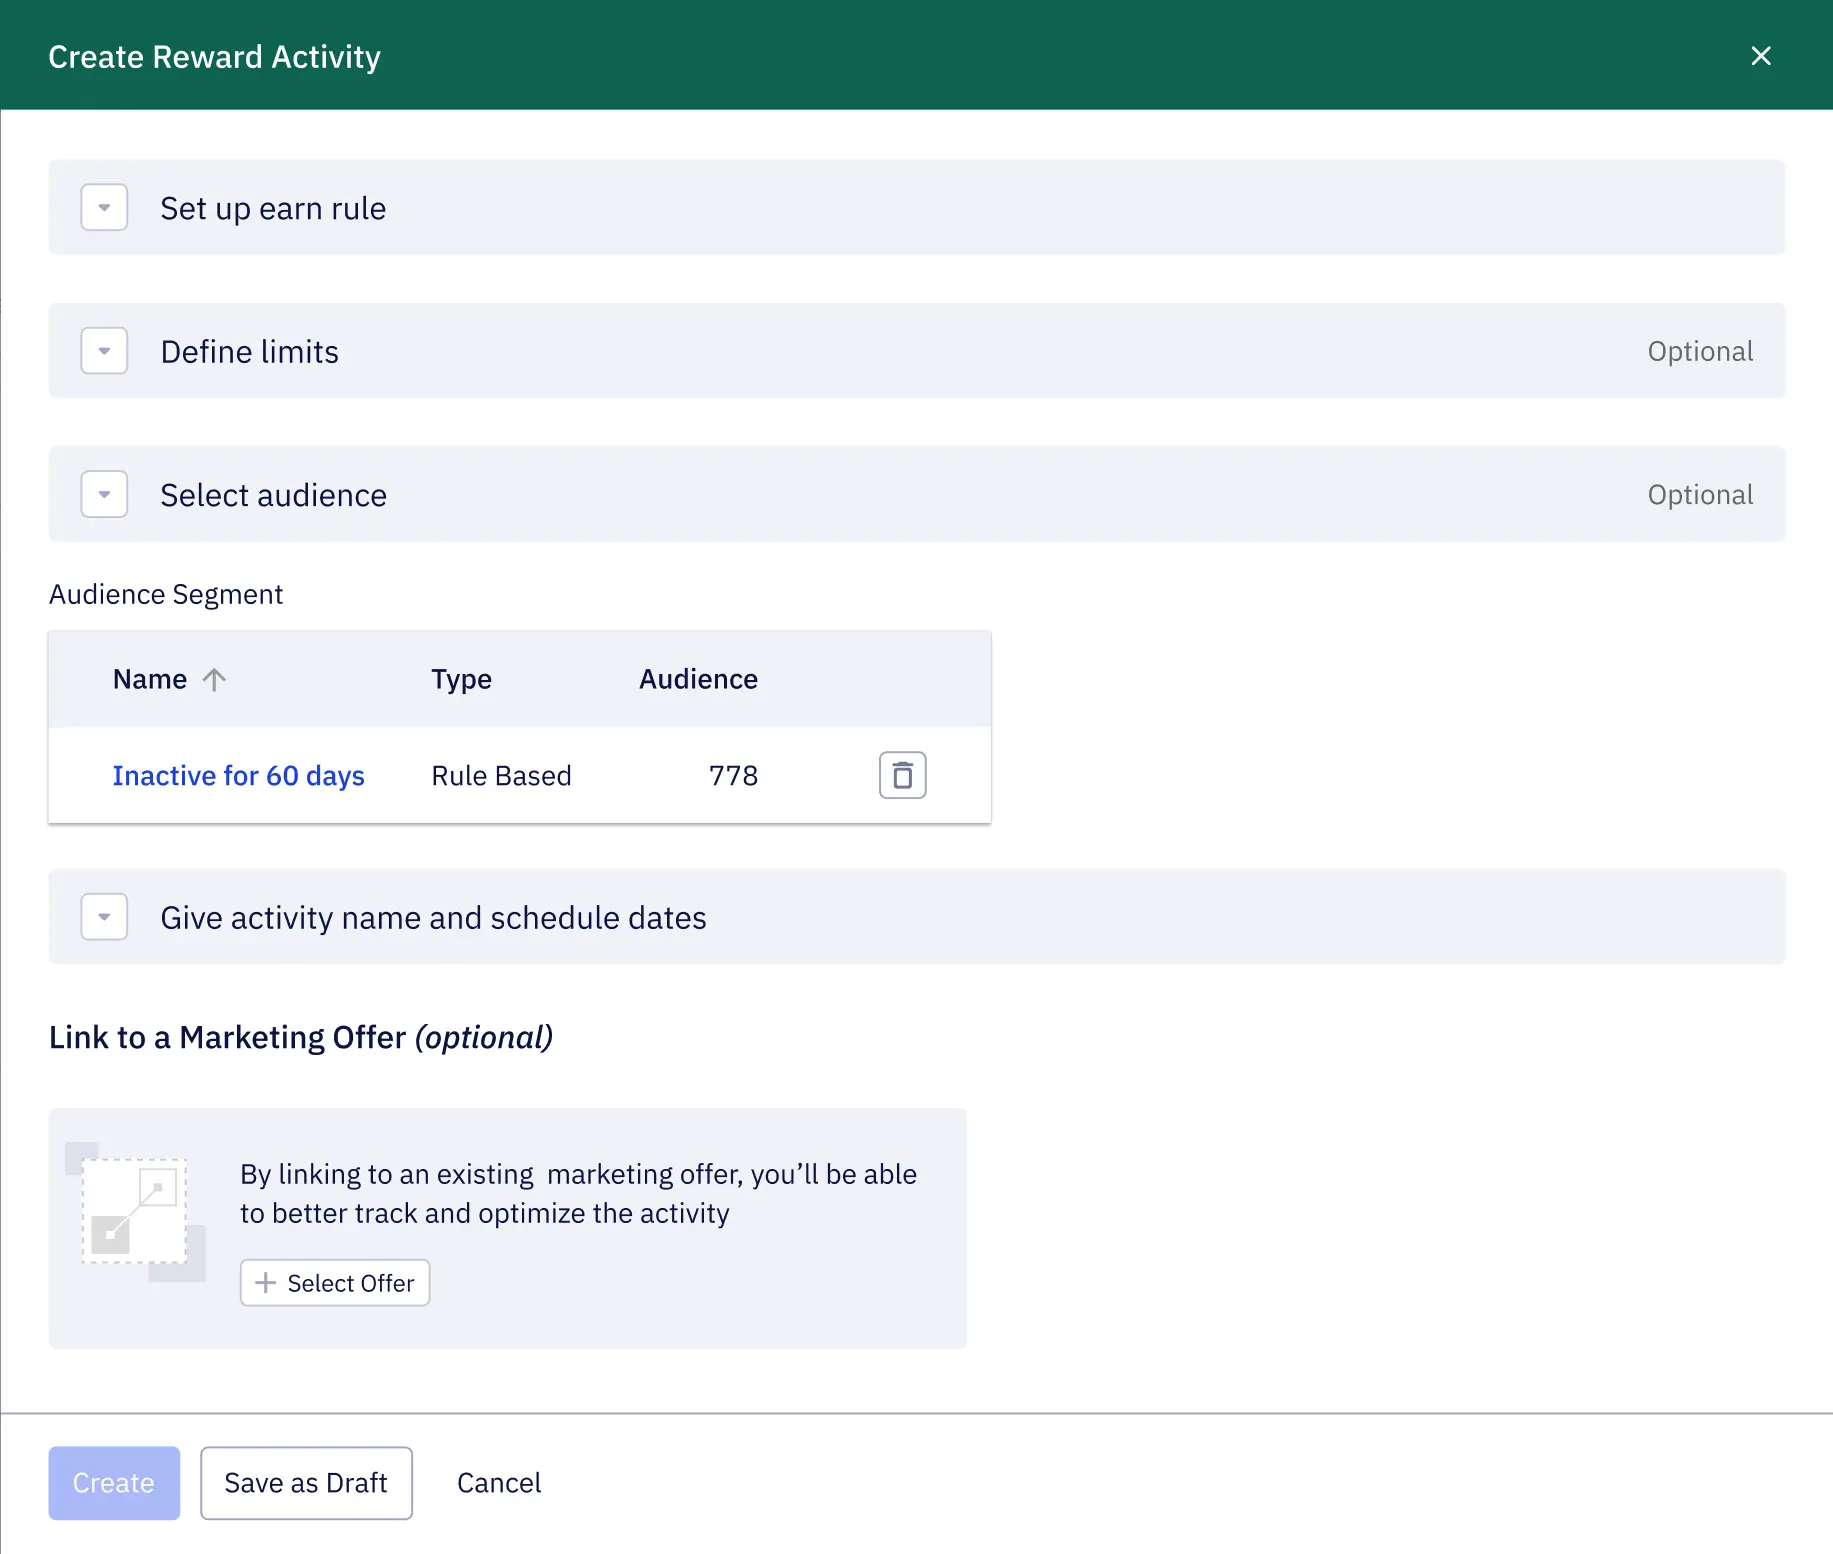1833x1554 pixels.
Task: Click the Type column header
Action: coord(461,680)
